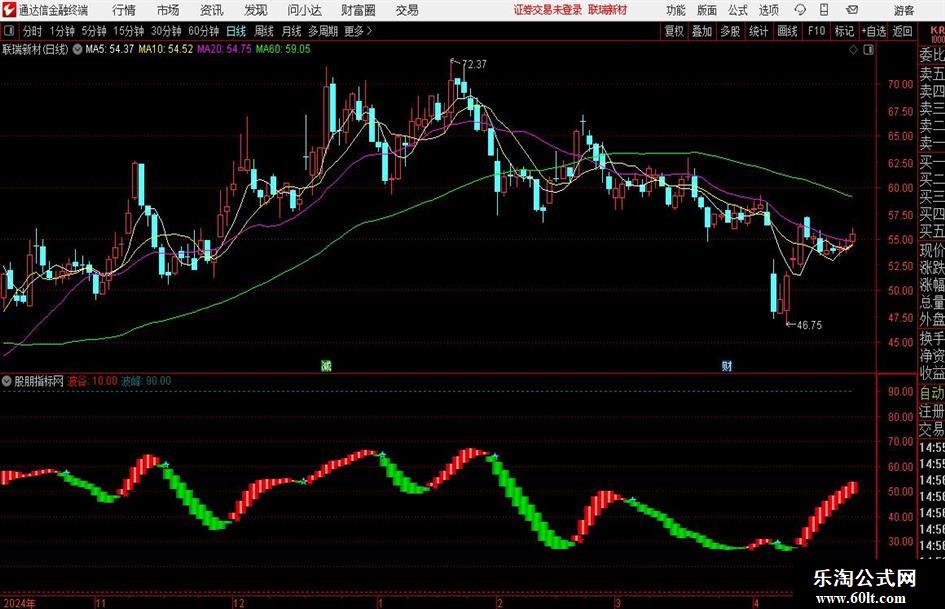Expand the dropdown arrow beside 联瑞新材(日线)
This screenshot has height=609, width=945.
click(x=77, y=49)
